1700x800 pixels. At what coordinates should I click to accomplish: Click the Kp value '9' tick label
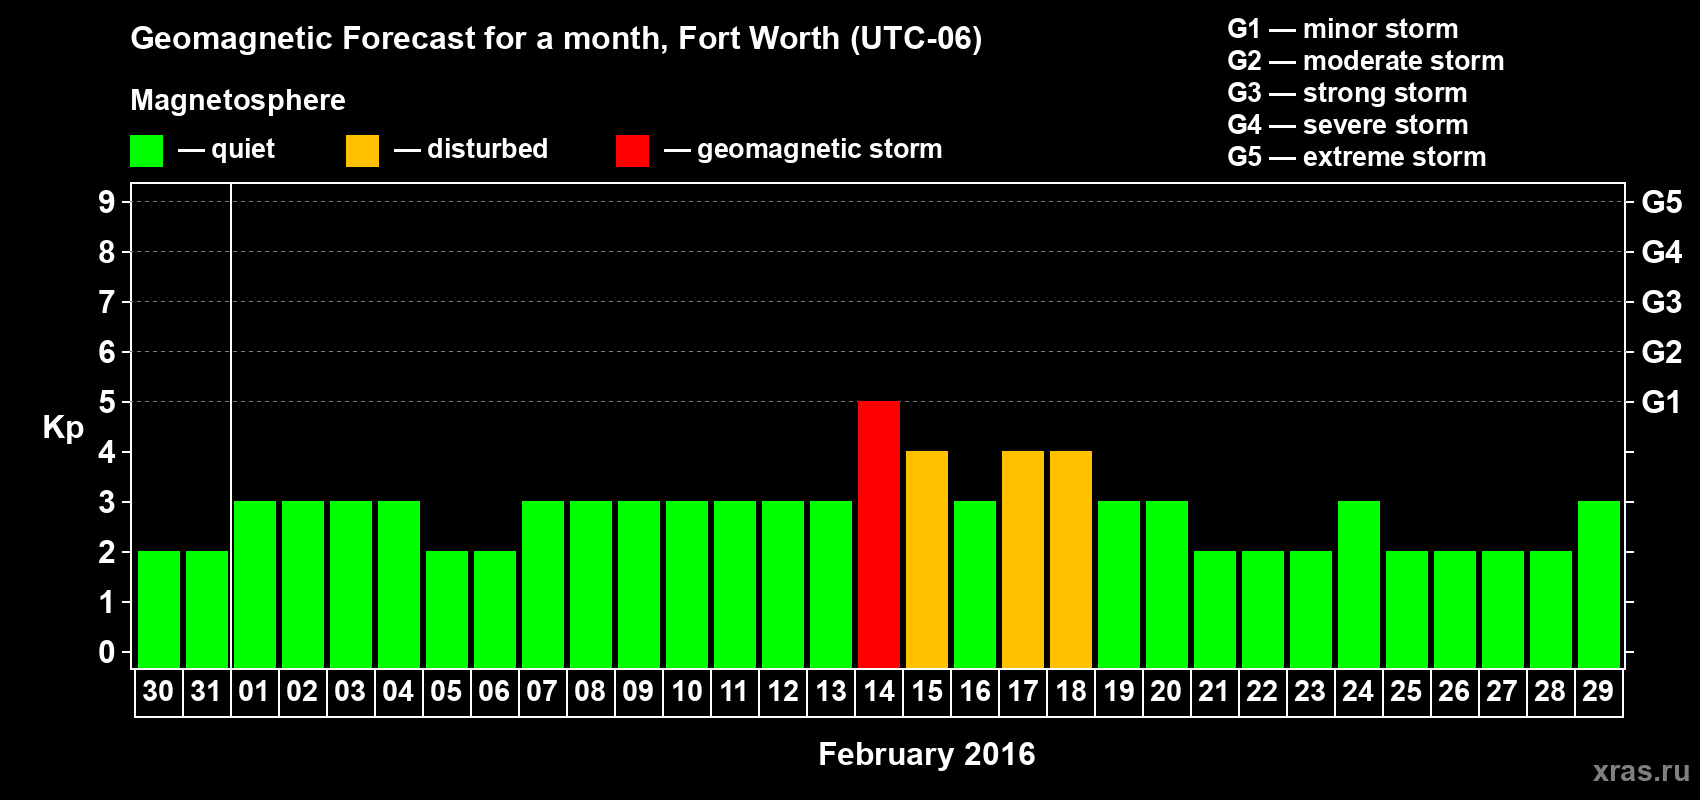point(107,202)
